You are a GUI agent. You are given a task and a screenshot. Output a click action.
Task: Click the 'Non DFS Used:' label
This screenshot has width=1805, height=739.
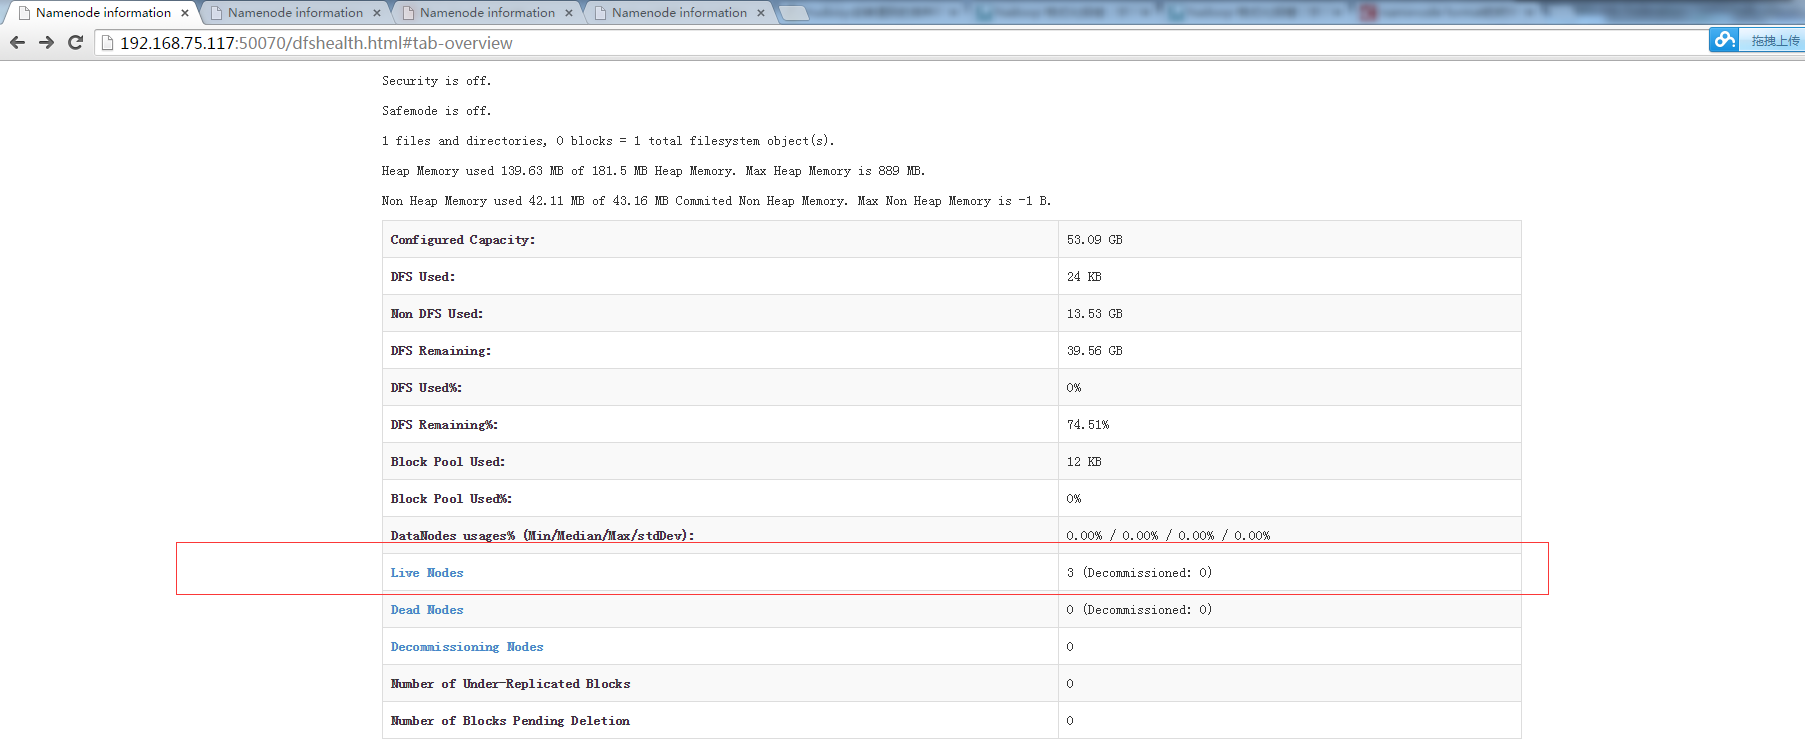(437, 314)
